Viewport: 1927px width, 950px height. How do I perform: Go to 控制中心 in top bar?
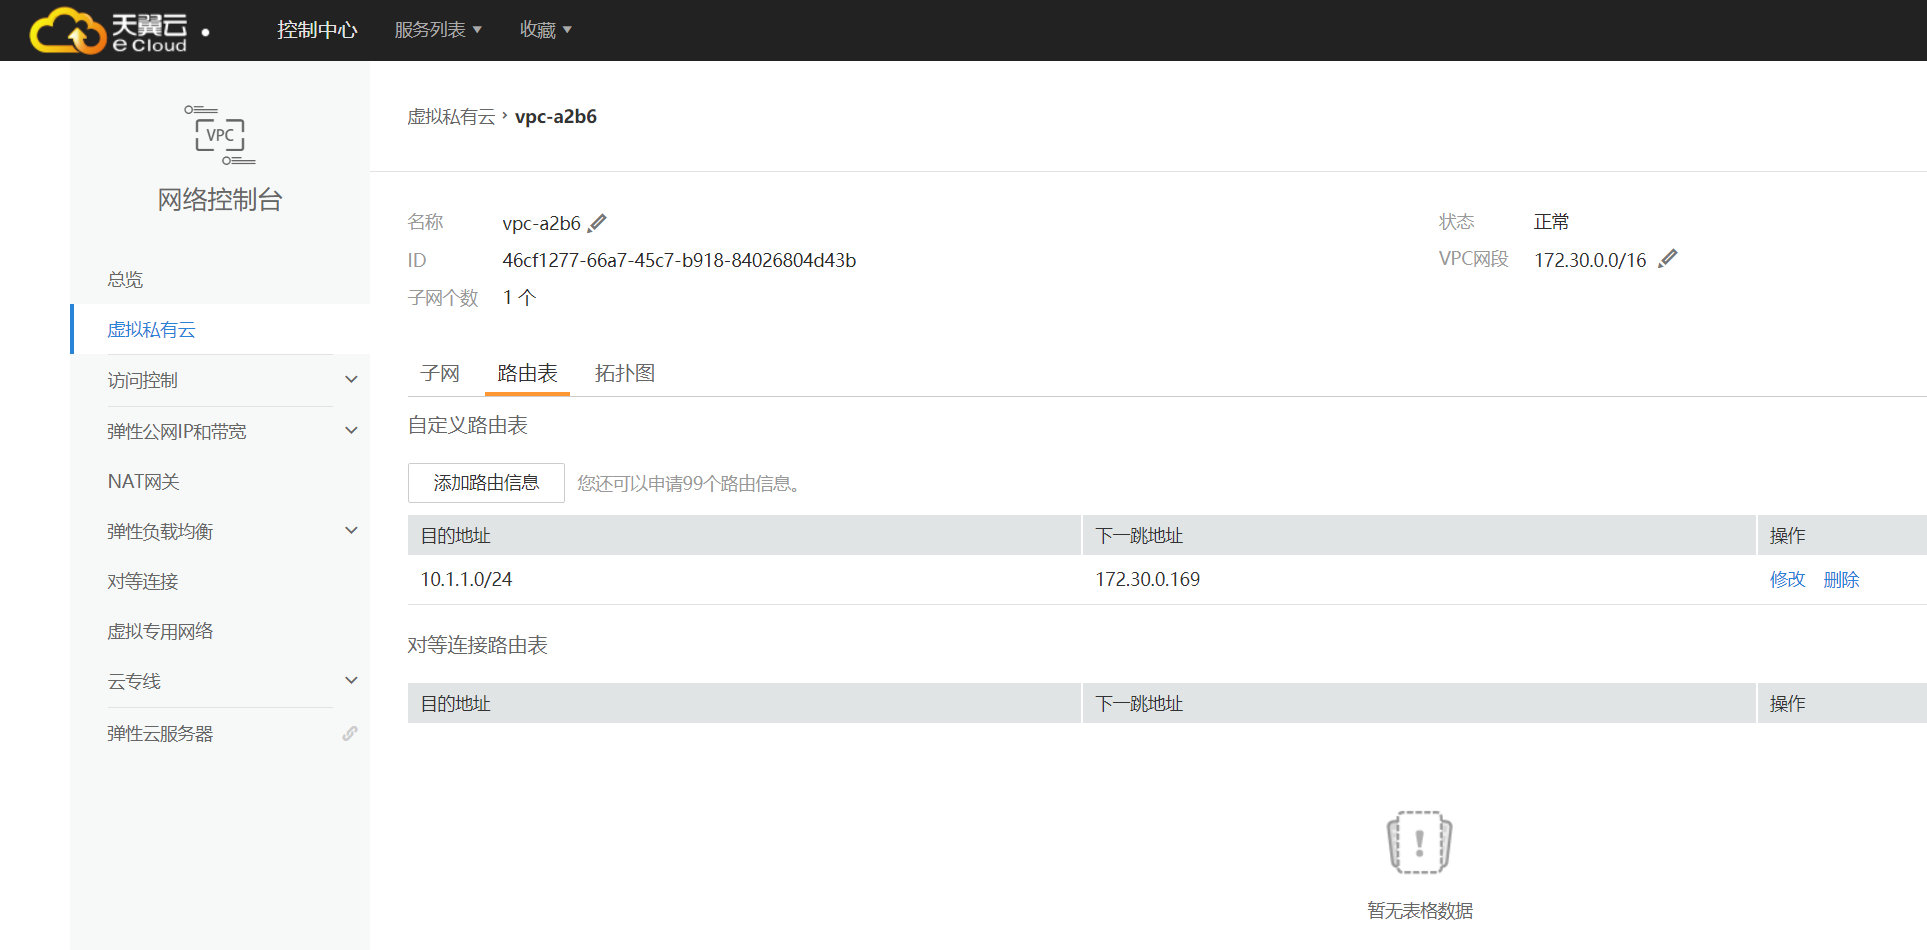tap(317, 30)
